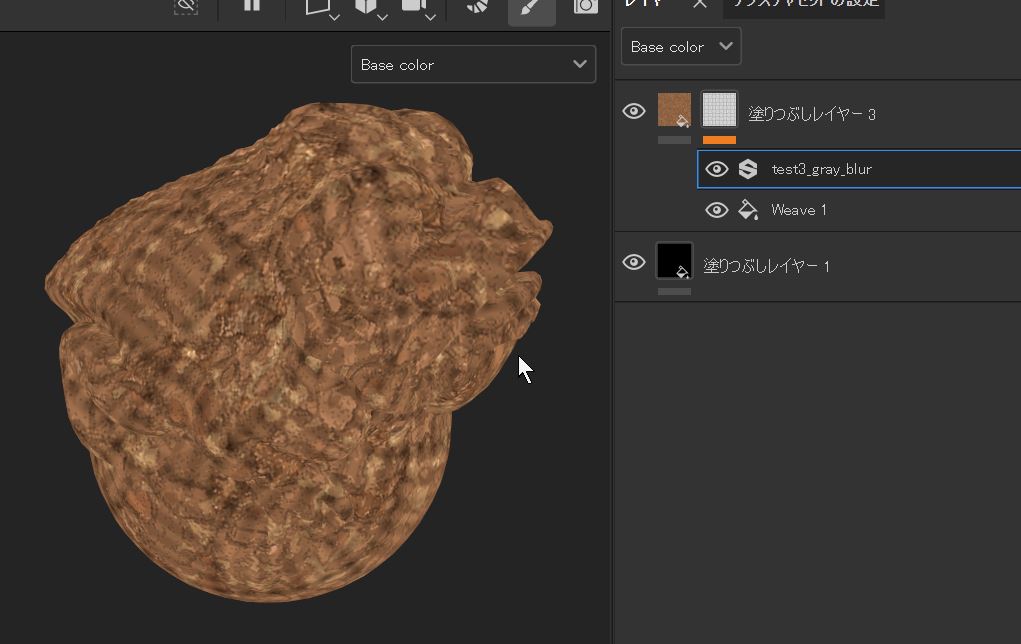Expand the perspective plane dropdown in toolbar
The width and height of the screenshot is (1021, 644).
point(334,17)
